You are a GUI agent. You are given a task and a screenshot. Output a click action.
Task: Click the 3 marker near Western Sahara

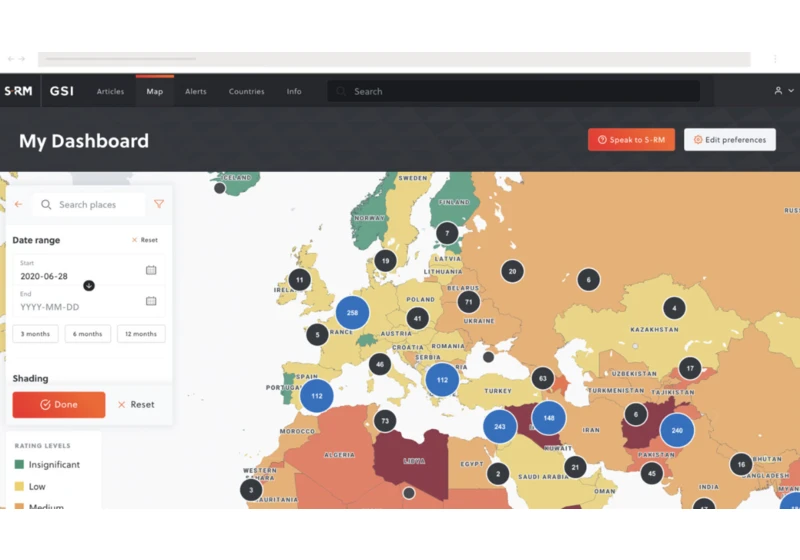coord(251,490)
